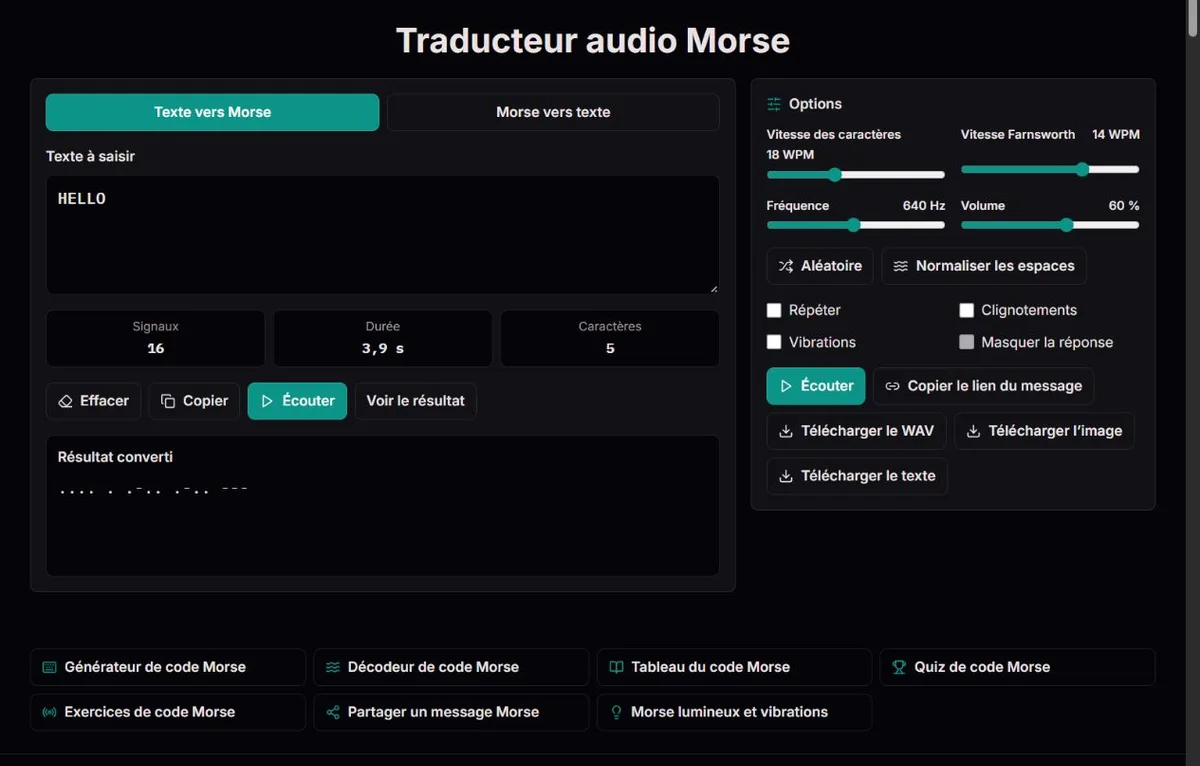Click the Résultat converti output area

[x=382, y=505]
